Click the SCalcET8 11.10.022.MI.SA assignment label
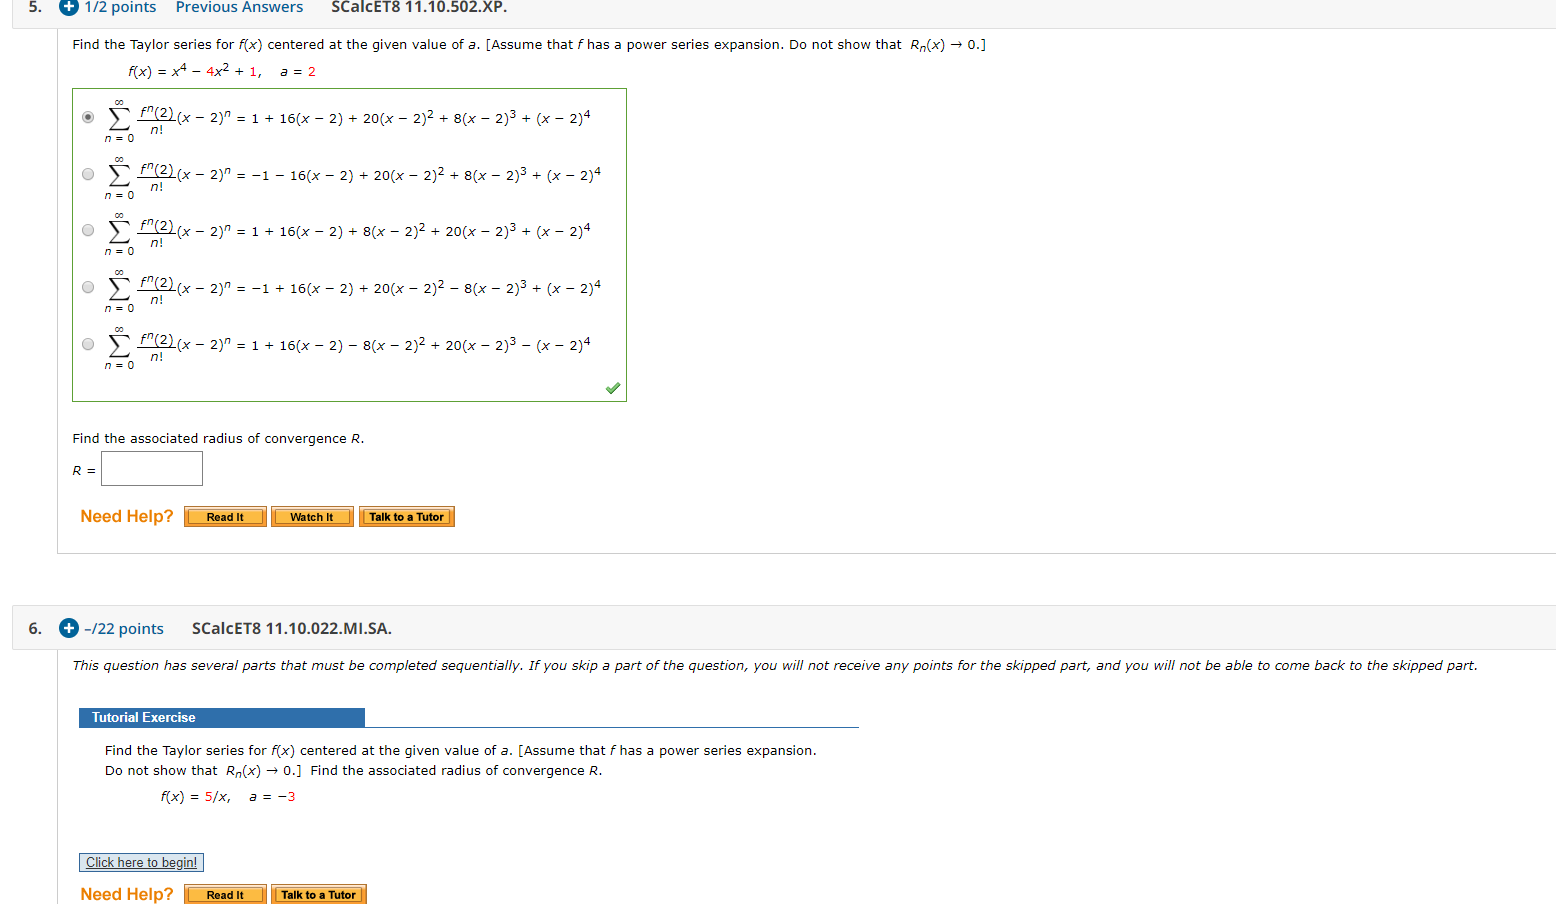Image resolution: width=1556 pixels, height=904 pixels. point(290,628)
